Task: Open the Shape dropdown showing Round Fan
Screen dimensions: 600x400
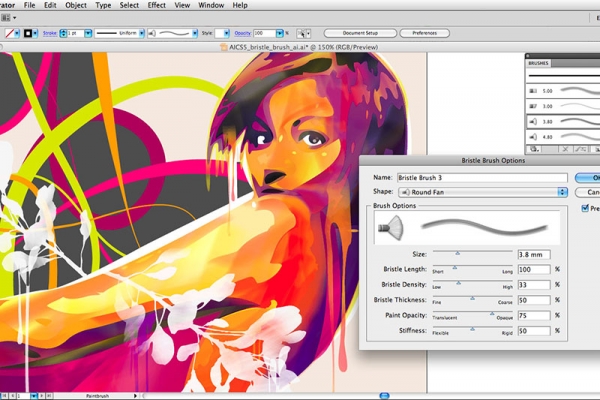Action: 483,192
